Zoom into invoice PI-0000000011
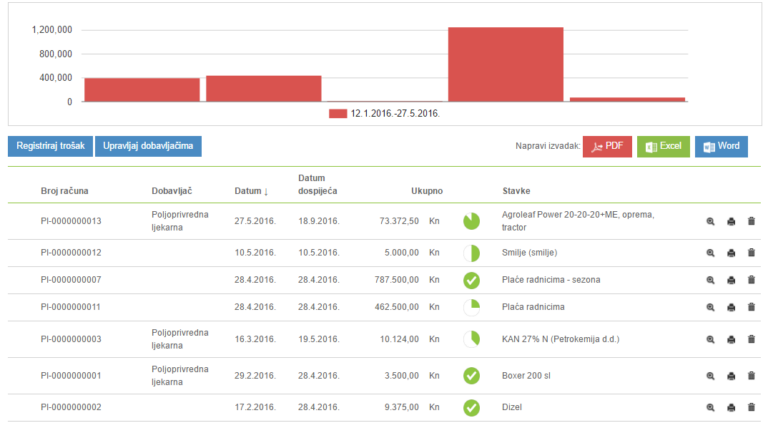 tap(710, 307)
